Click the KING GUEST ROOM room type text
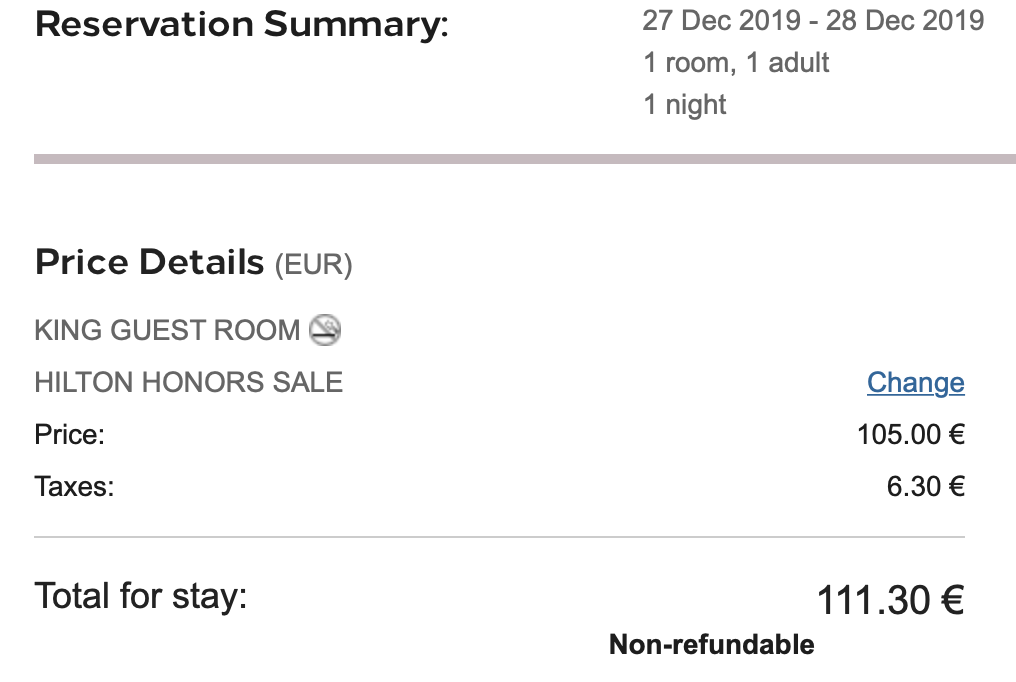The width and height of the screenshot is (1016, 682). point(167,330)
